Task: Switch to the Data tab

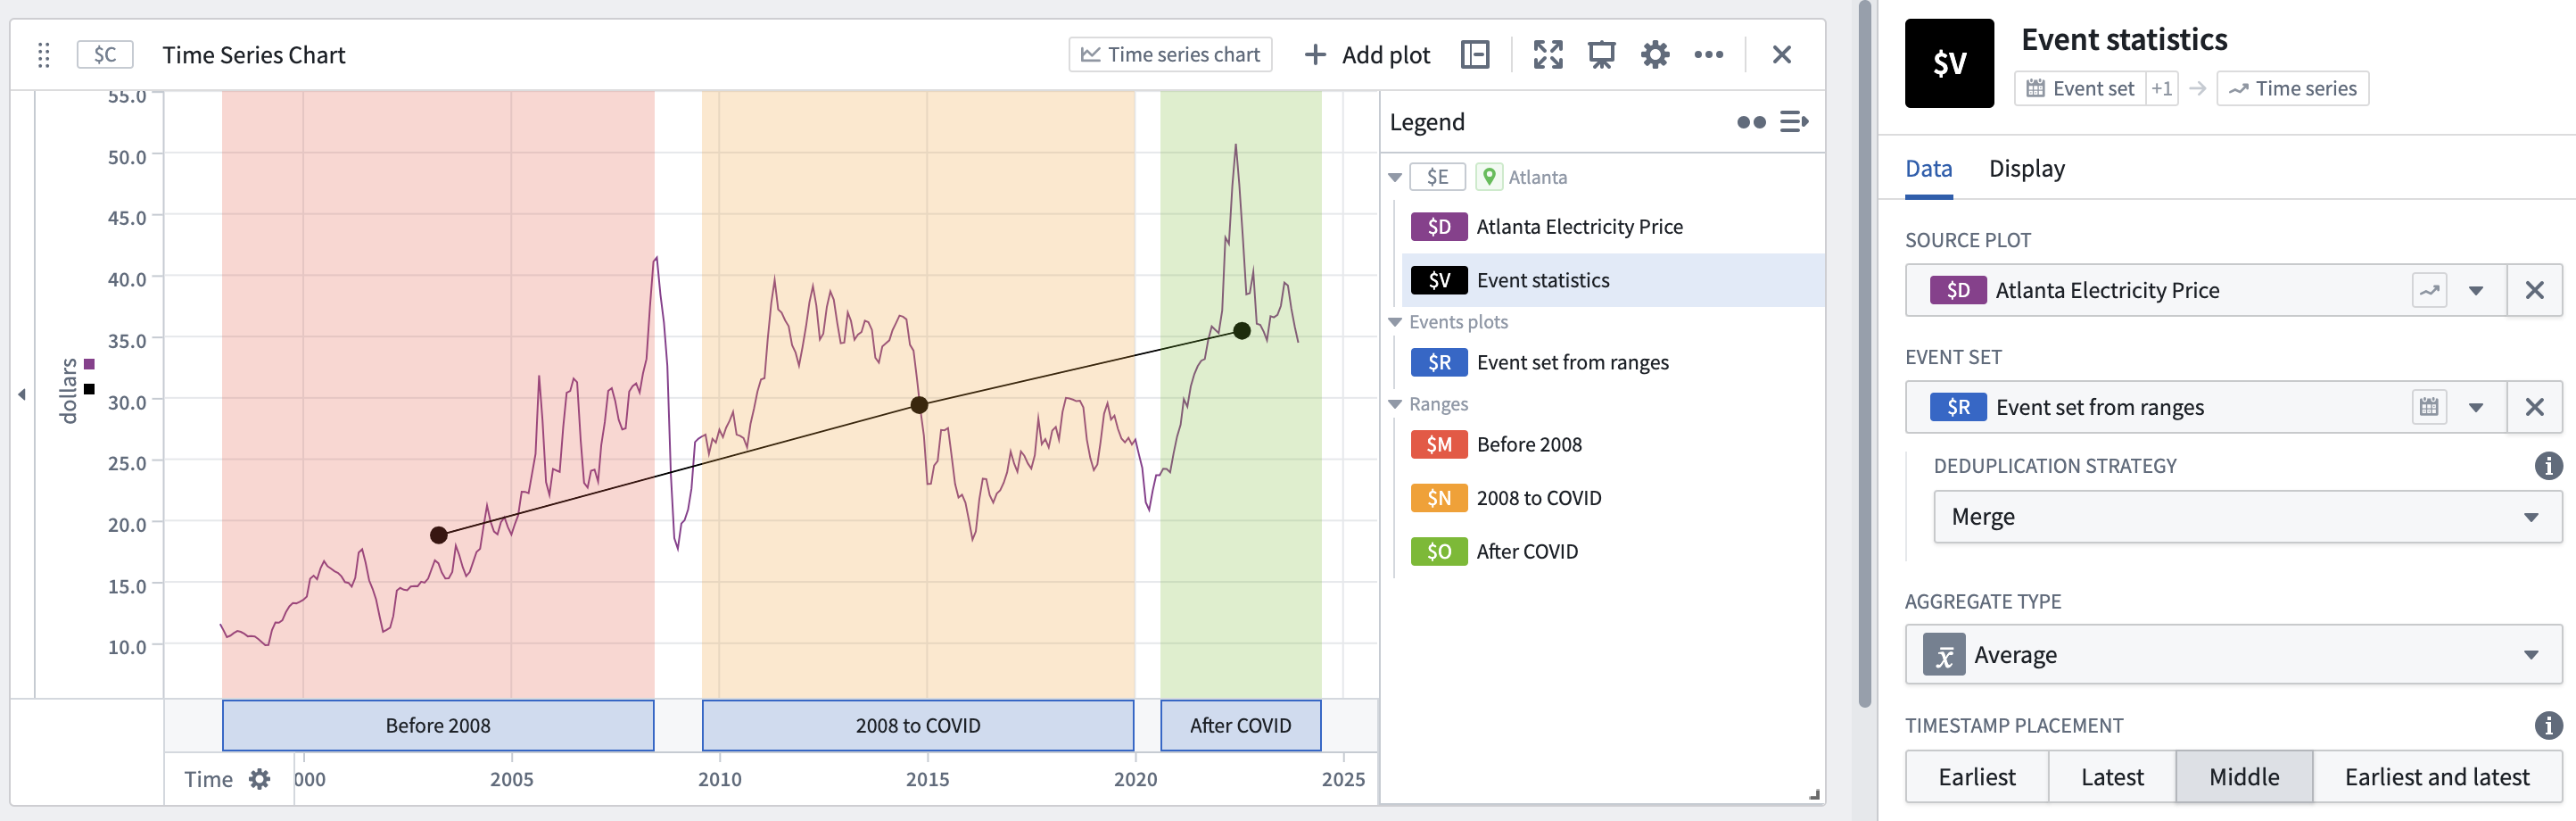Action: pyautogui.click(x=1928, y=169)
